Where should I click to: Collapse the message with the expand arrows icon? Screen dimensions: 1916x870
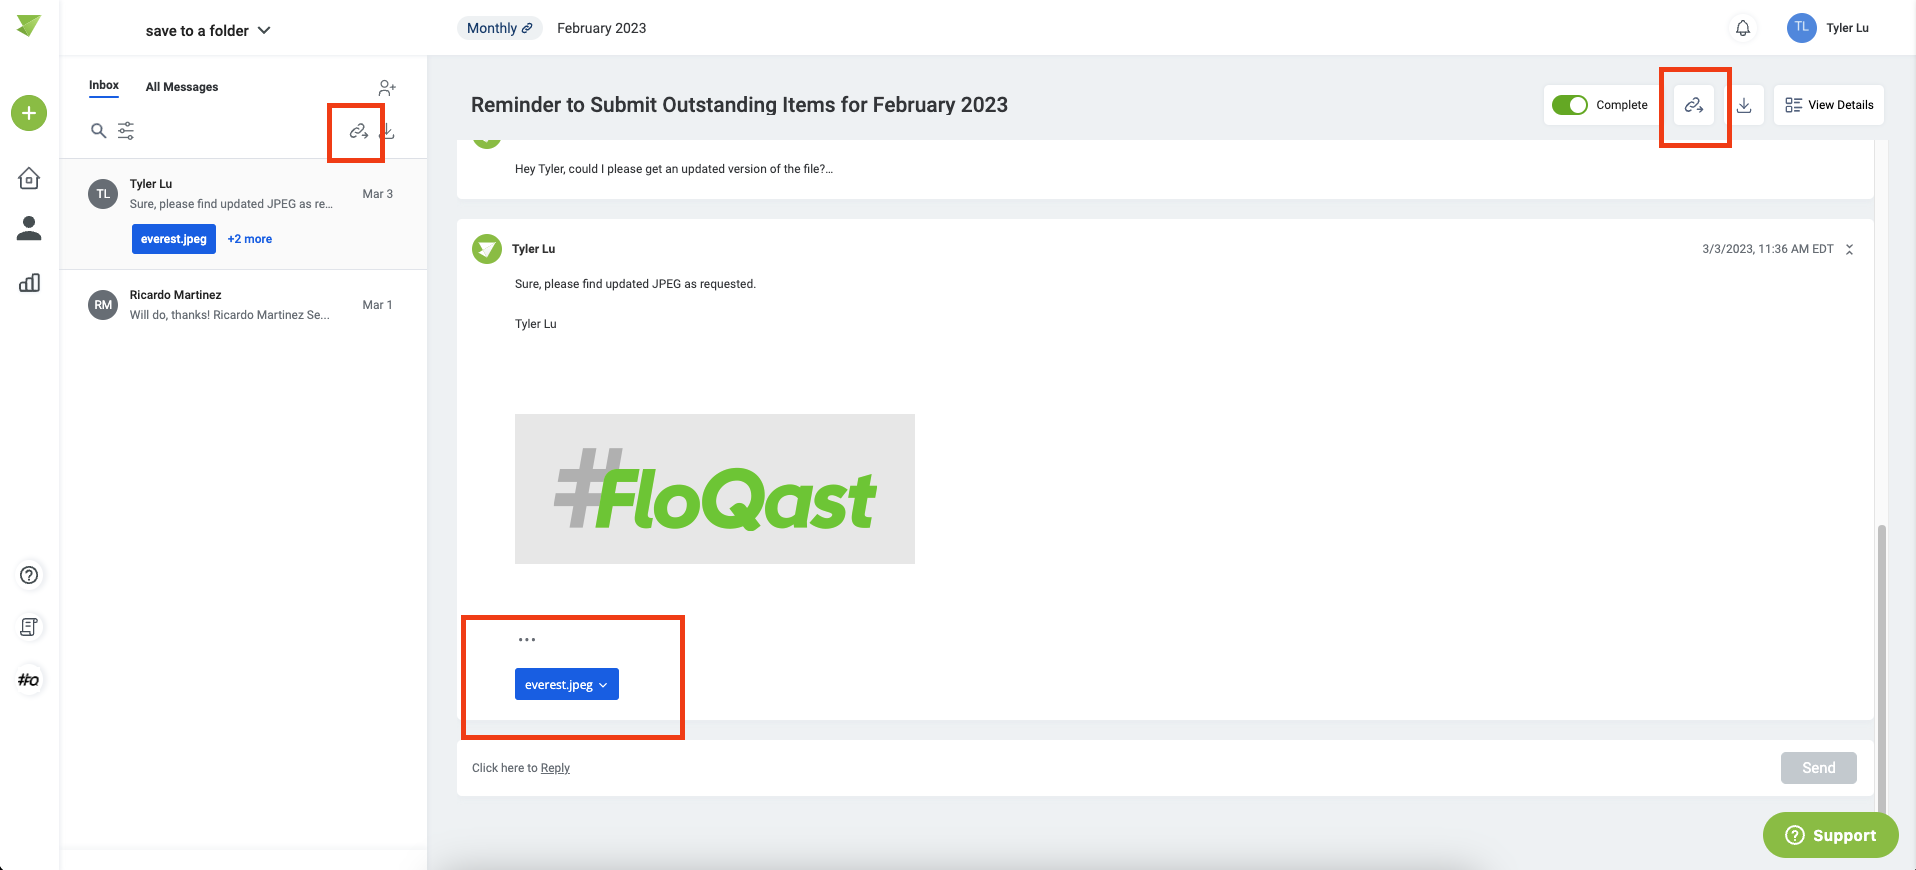click(1850, 250)
